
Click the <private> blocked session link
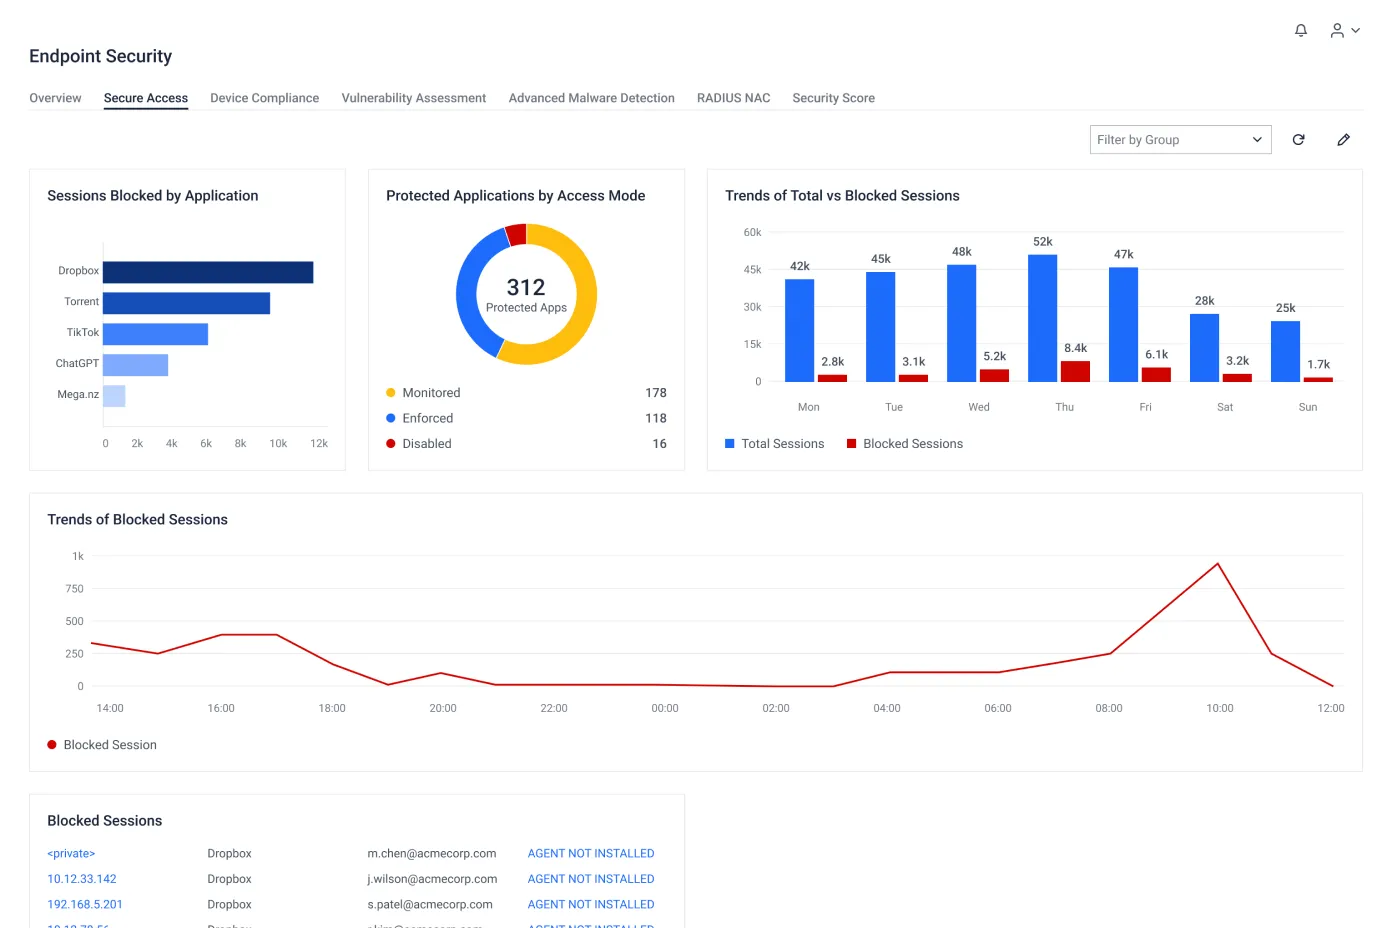tap(71, 854)
